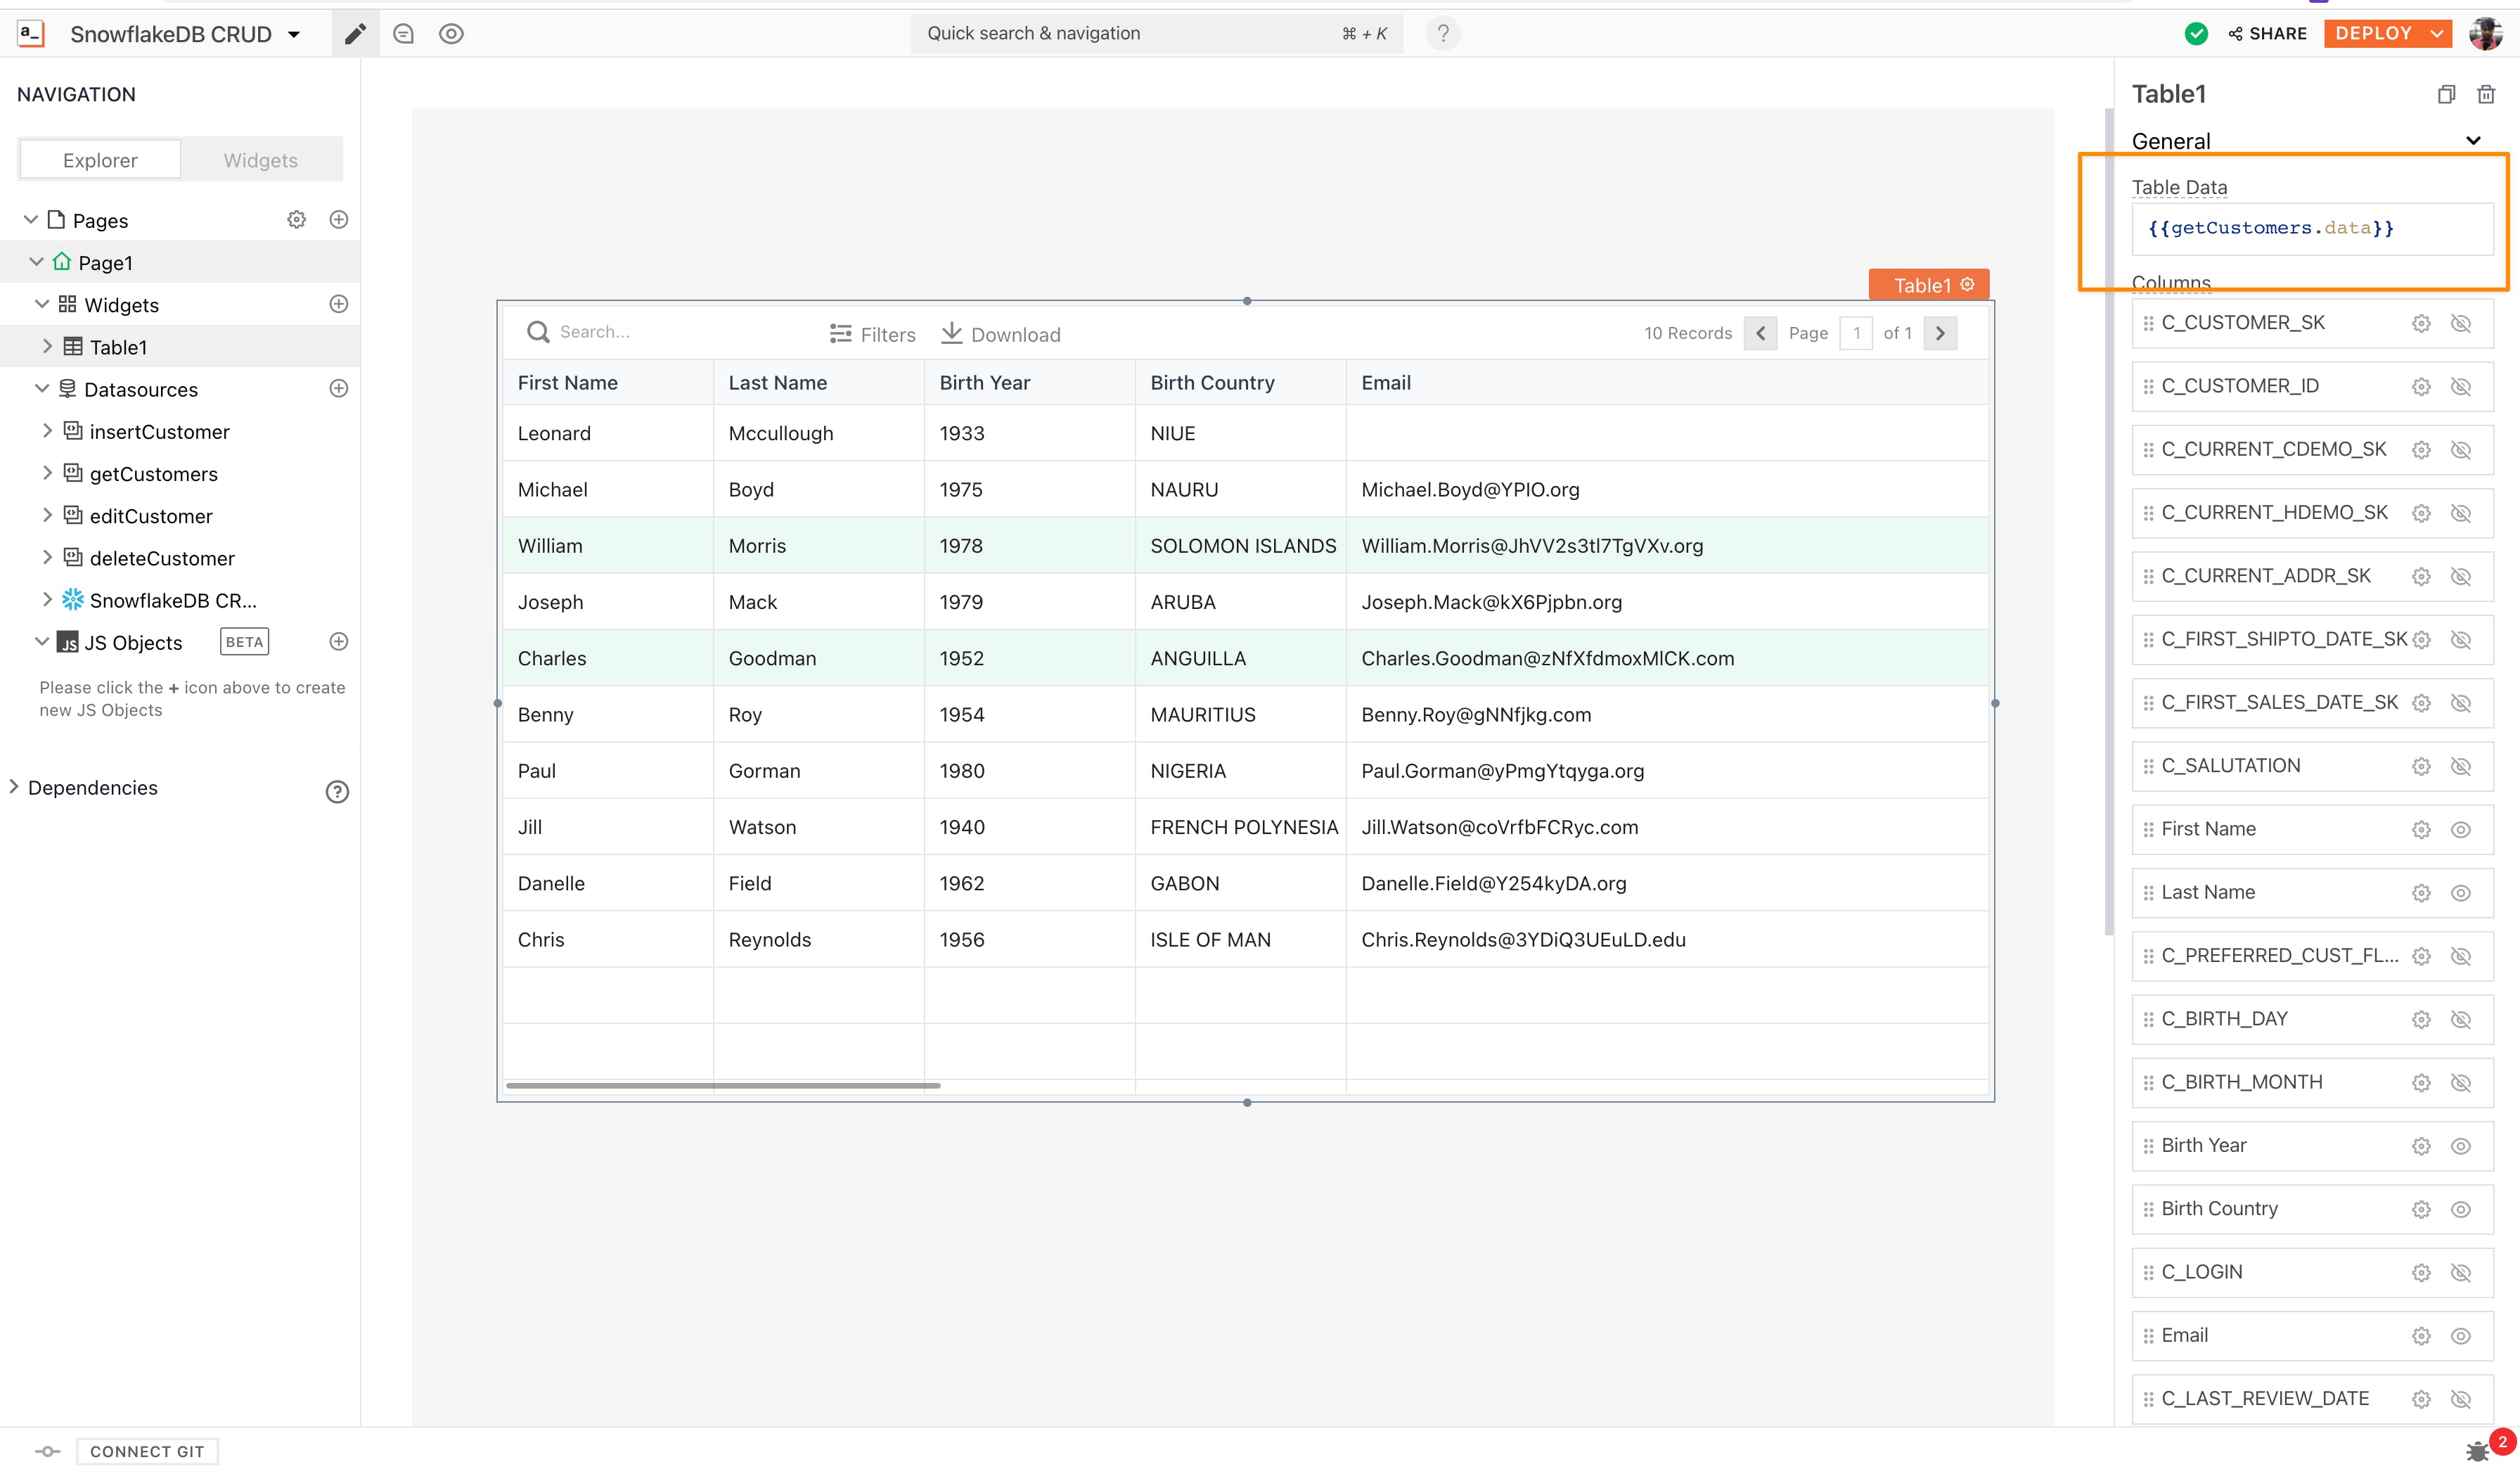Switch to the Widgets tab
2520x1474 pixels.
click(260, 160)
